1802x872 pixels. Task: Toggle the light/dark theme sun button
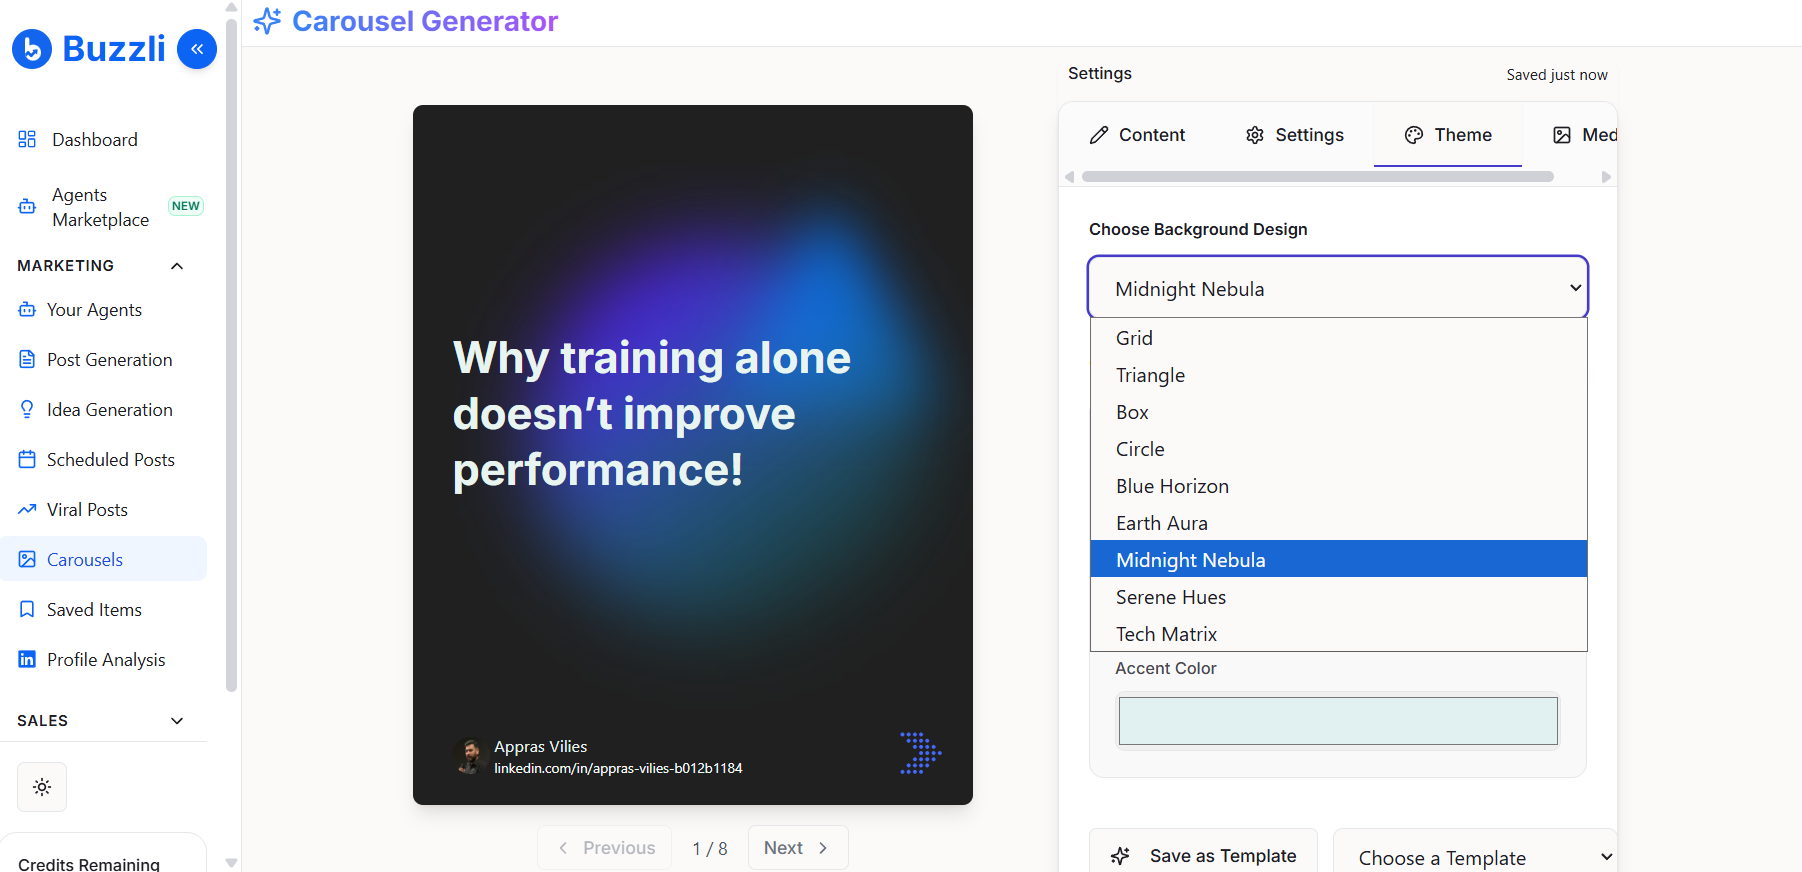42,787
